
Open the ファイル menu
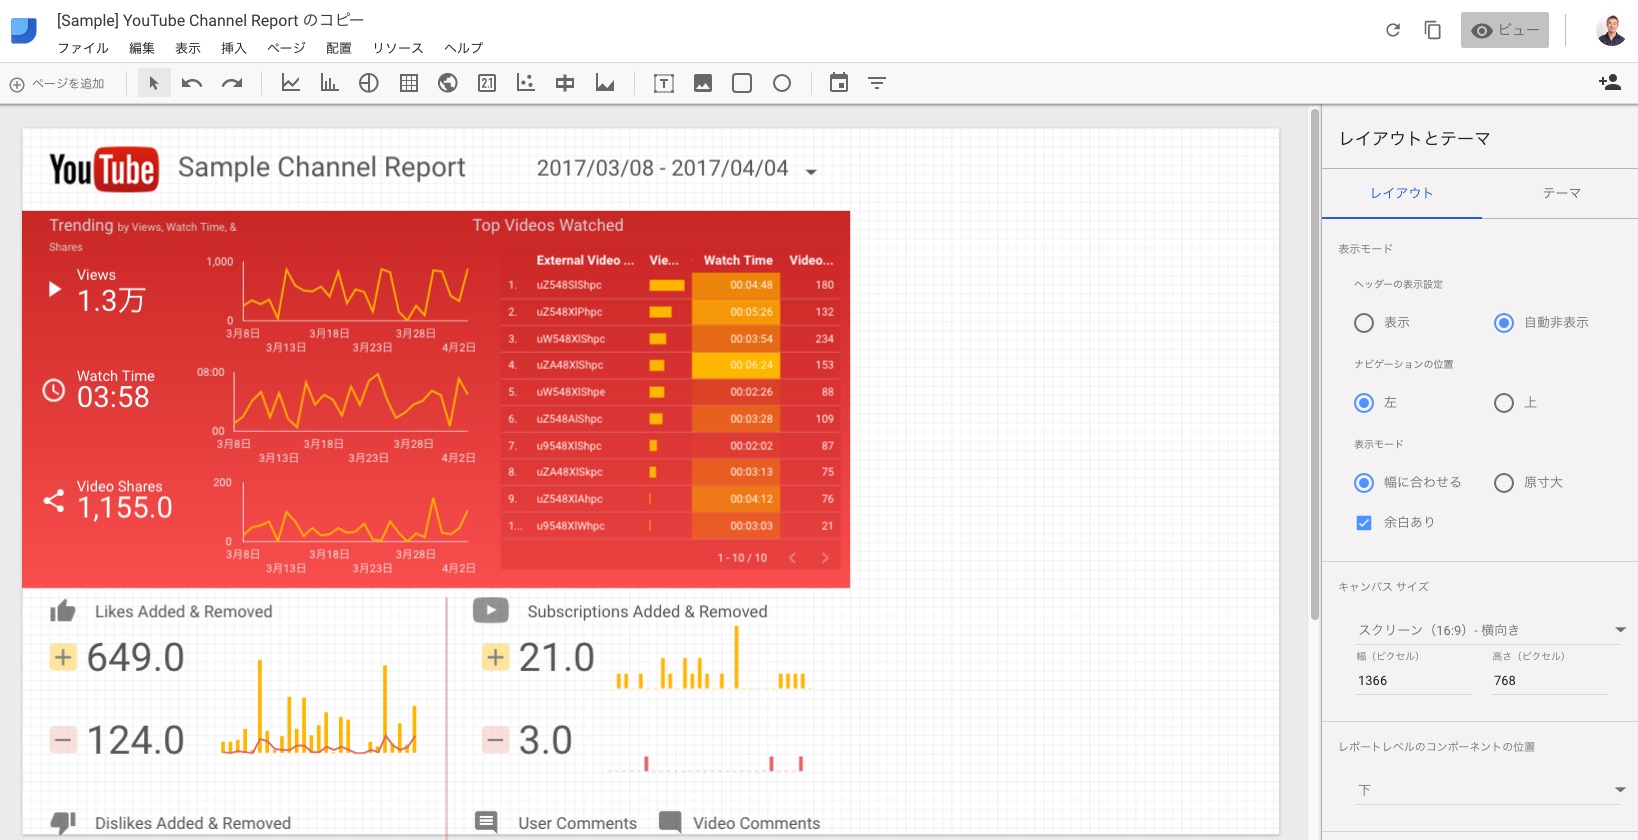tap(83, 48)
